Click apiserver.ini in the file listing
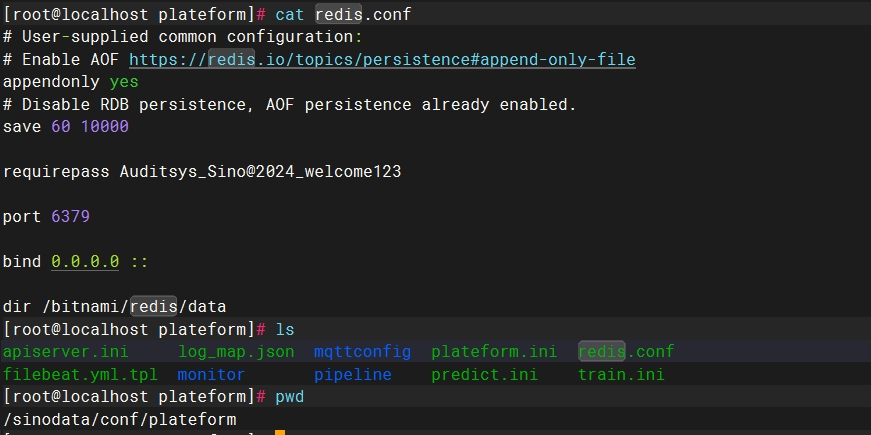Screen dimensions: 871x435 (66, 351)
